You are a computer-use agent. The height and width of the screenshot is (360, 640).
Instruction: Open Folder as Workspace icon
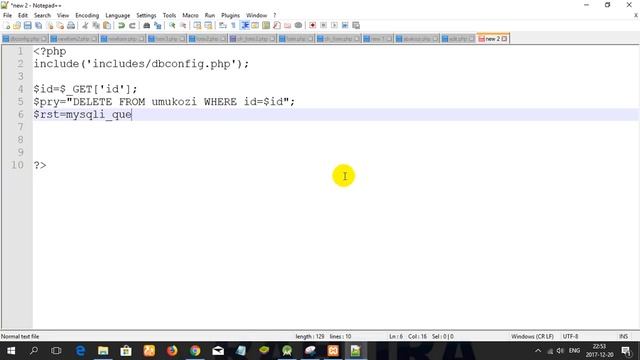tap(288, 25)
